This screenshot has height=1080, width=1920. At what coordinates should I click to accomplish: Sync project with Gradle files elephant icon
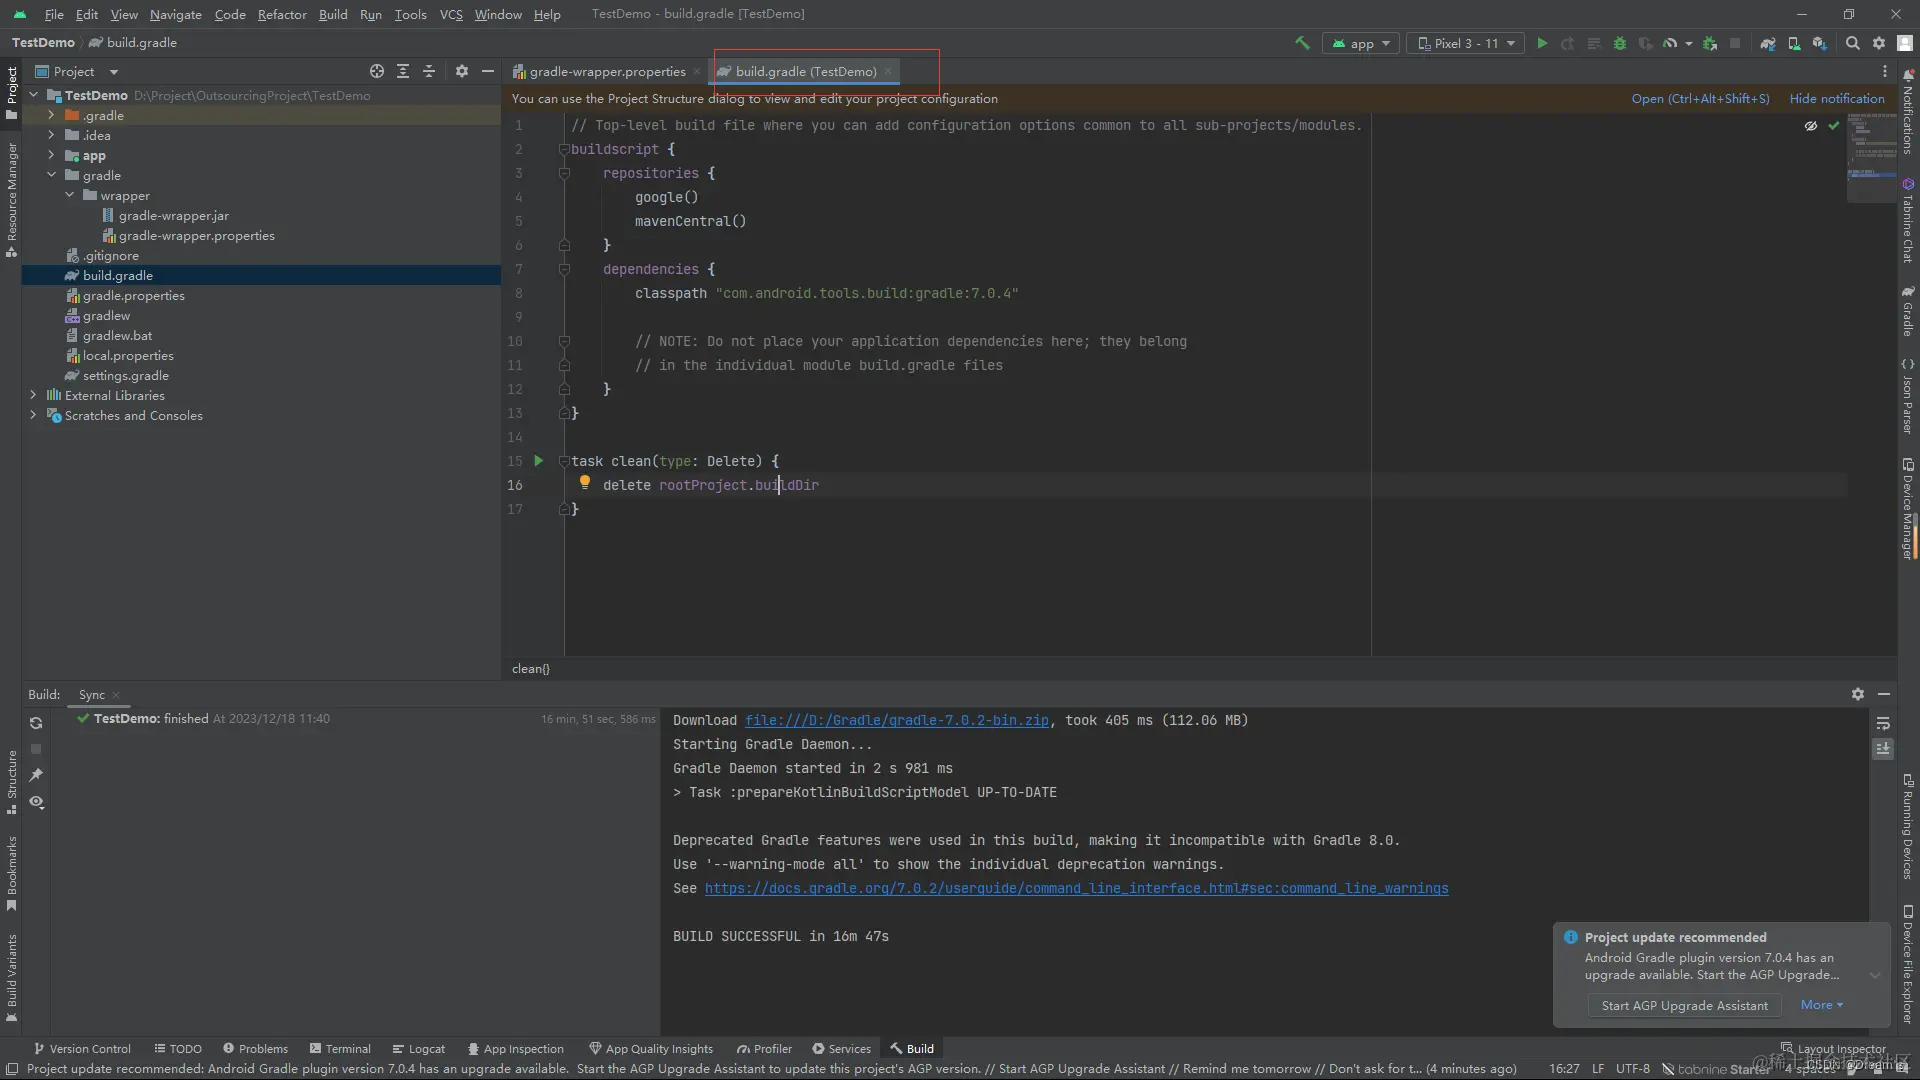[1768, 43]
